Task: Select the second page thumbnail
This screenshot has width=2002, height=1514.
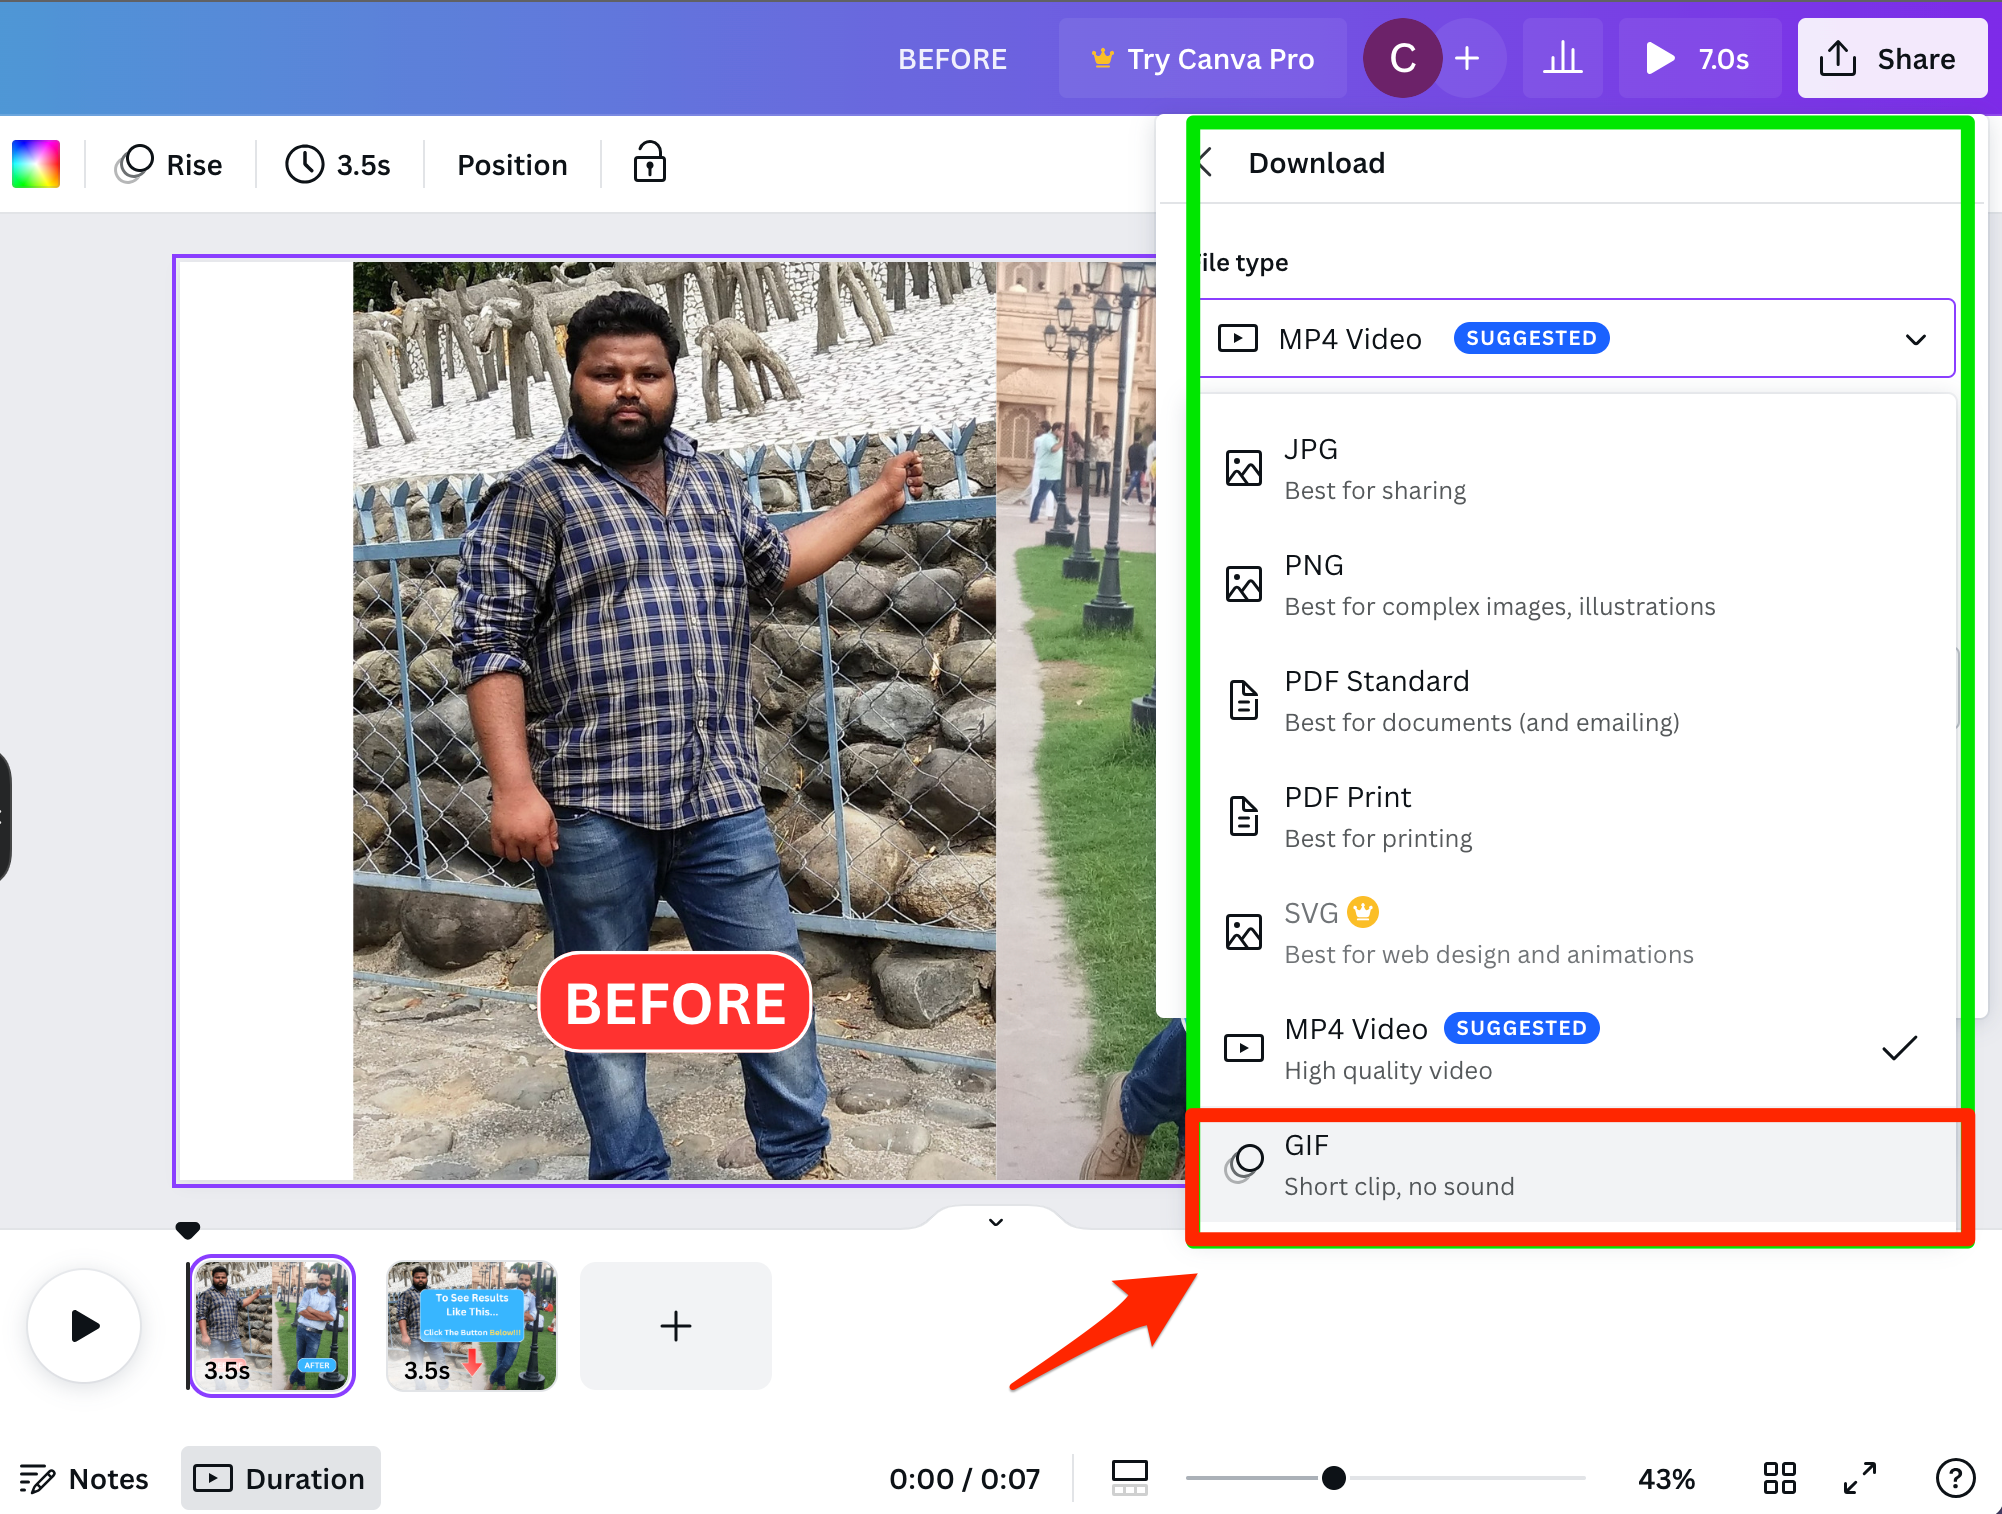Action: click(471, 1326)
